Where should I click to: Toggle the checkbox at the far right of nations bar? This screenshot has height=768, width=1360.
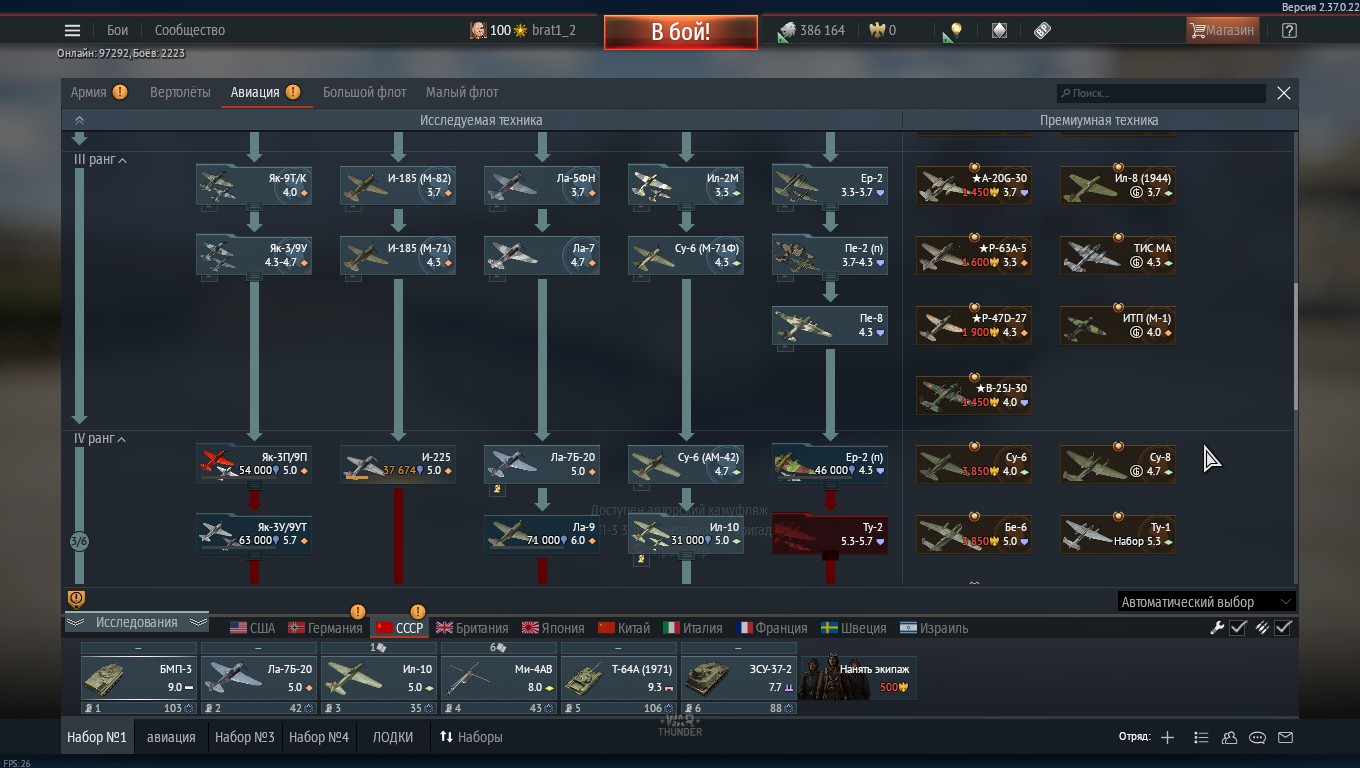pyautogui.click(x=1284, y=628)
